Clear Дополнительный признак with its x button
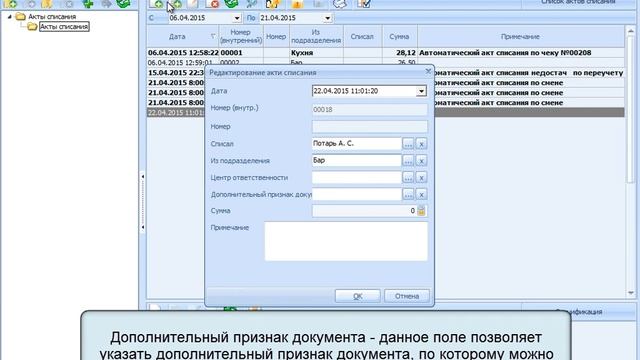640x360 pixels. coord(421,195)
